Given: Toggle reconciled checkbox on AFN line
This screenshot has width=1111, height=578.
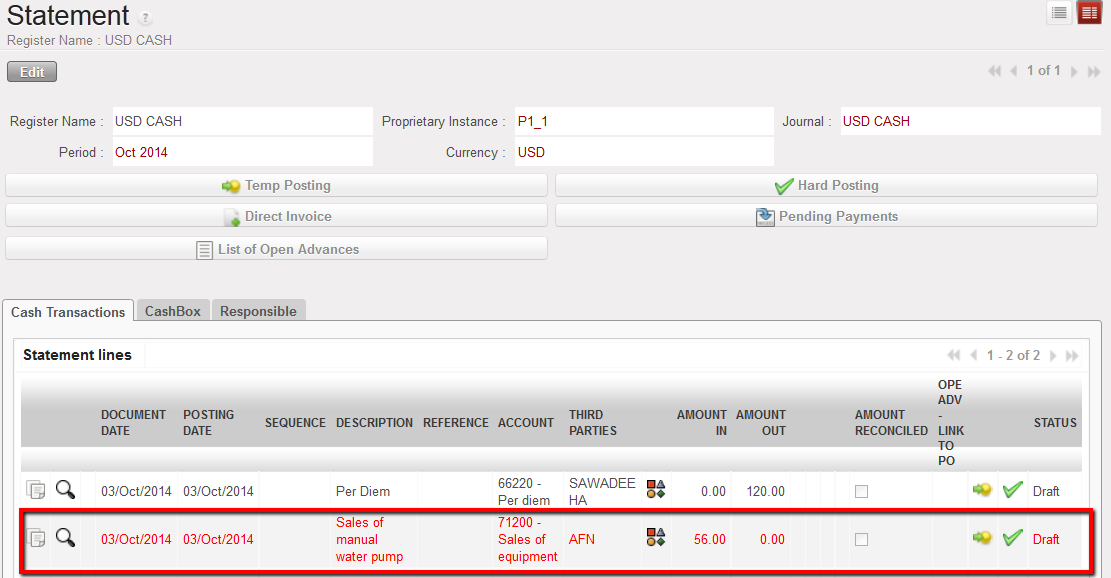Looking at the screenshot, I should coord(861,539).
